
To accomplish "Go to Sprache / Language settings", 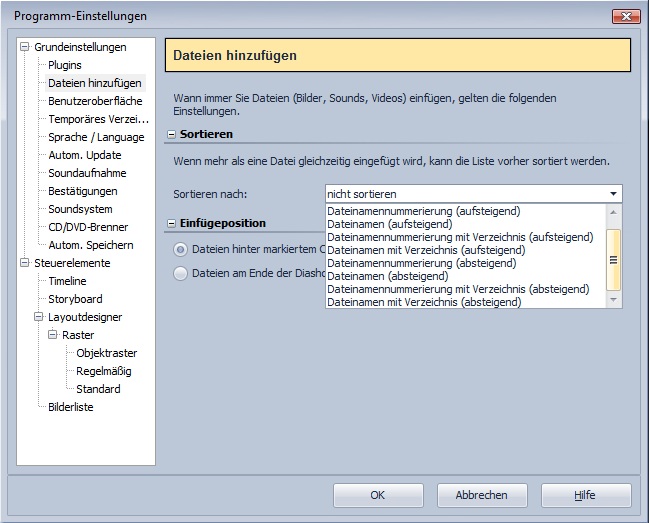I will (x=96, y=137).
